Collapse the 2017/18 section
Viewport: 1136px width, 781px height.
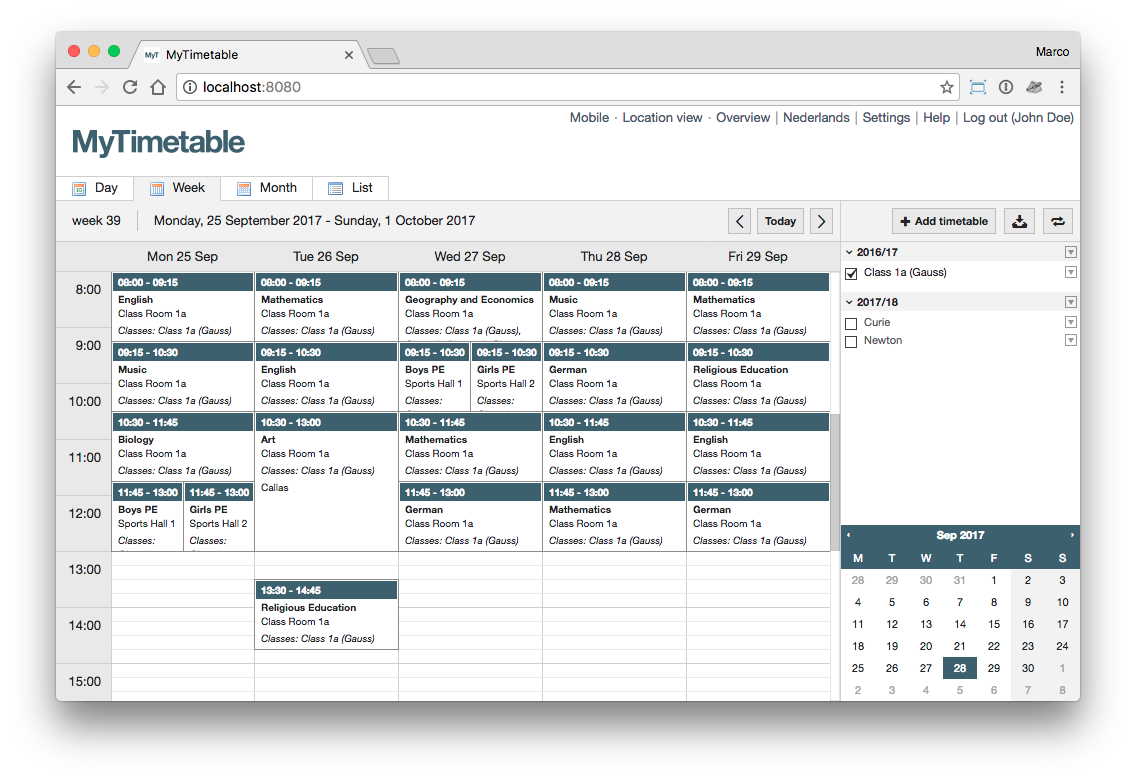point(851,301)
